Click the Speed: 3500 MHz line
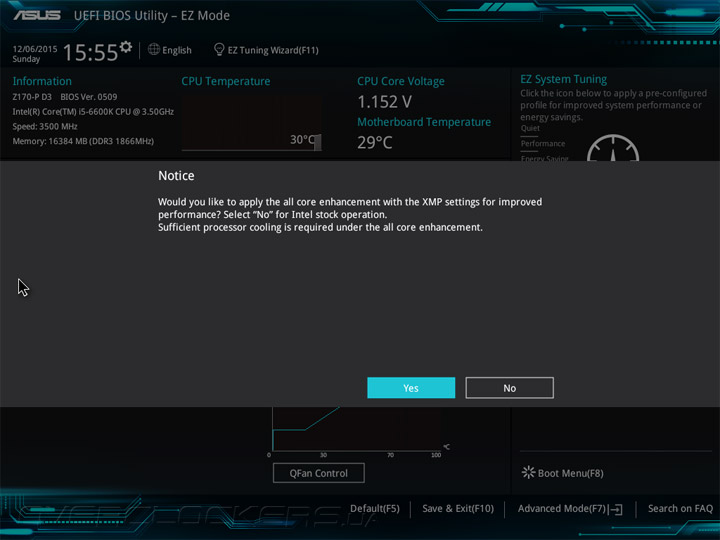Viewport: 720px width, 540px height. point(45,126)
